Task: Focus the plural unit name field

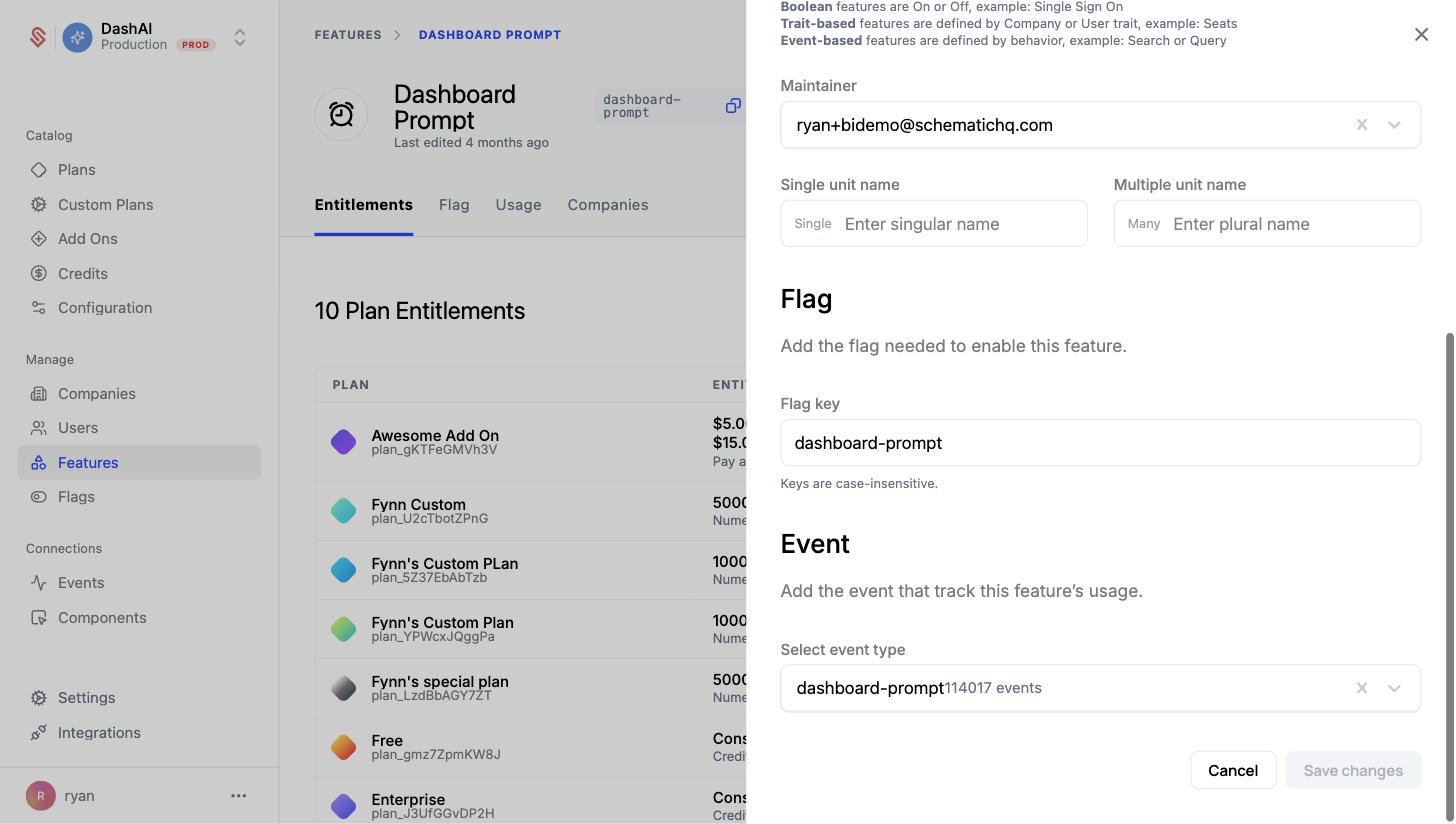Action: (1267, 224)
